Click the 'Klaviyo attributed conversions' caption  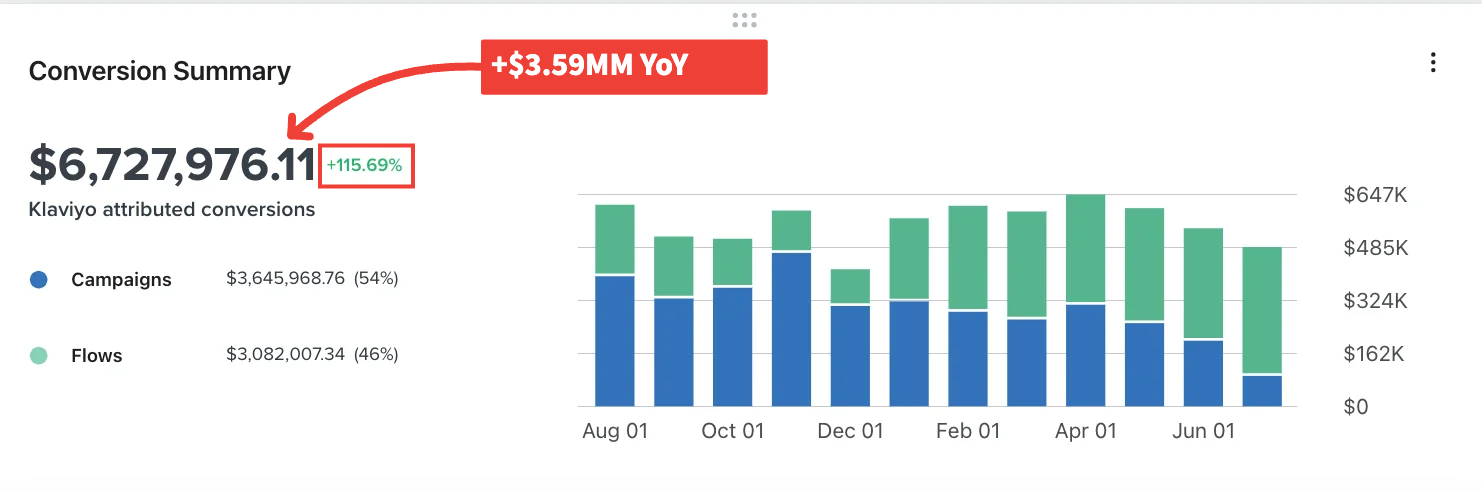[172, 210]
